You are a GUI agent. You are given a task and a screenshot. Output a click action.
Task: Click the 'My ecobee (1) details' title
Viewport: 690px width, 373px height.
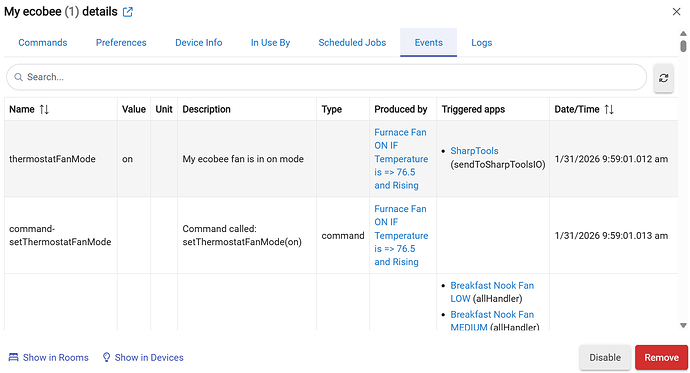coord(61,11)
